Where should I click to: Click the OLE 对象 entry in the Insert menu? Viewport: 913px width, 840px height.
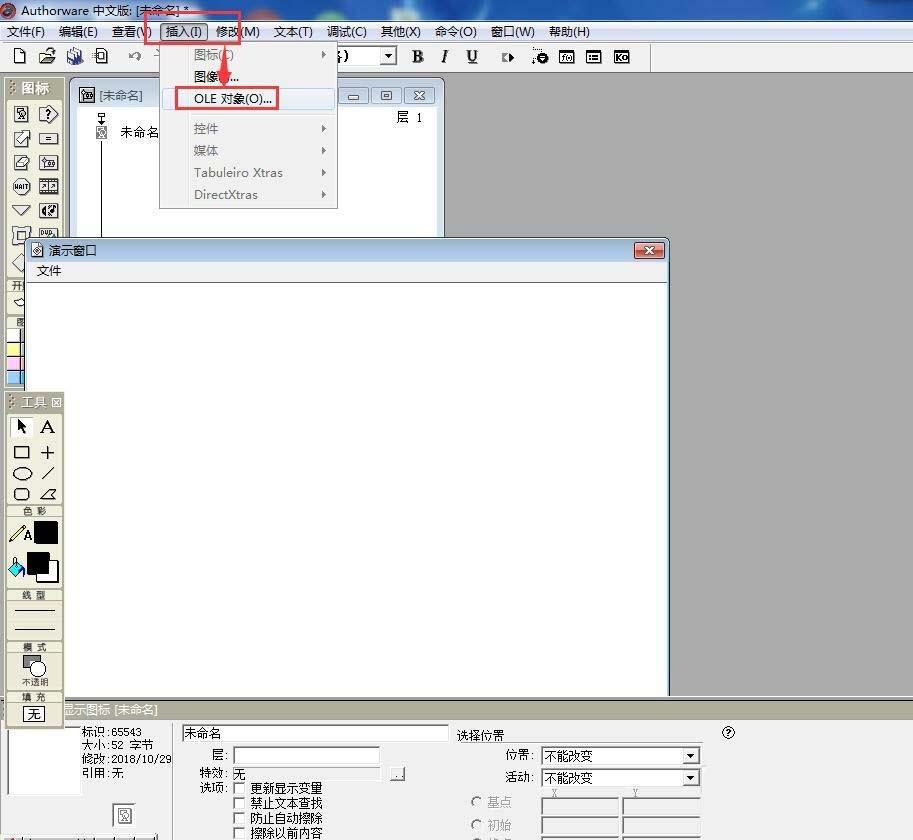coord(226,98)
